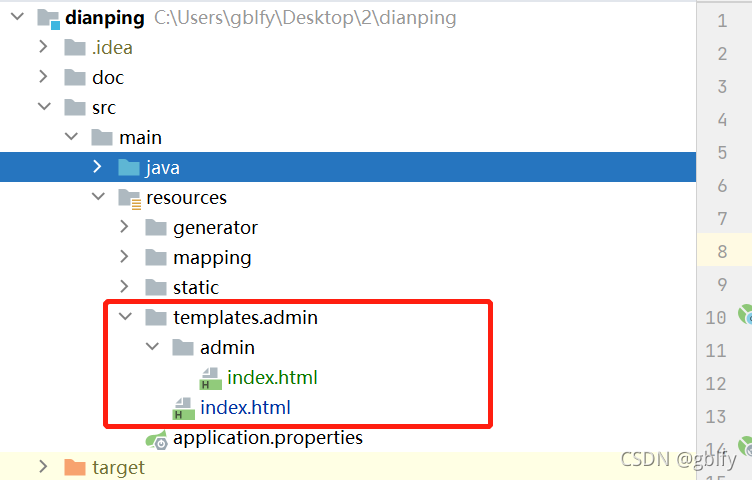Collapse the dianping project root
The image size is (752, 480).
[x=18, y=17]
